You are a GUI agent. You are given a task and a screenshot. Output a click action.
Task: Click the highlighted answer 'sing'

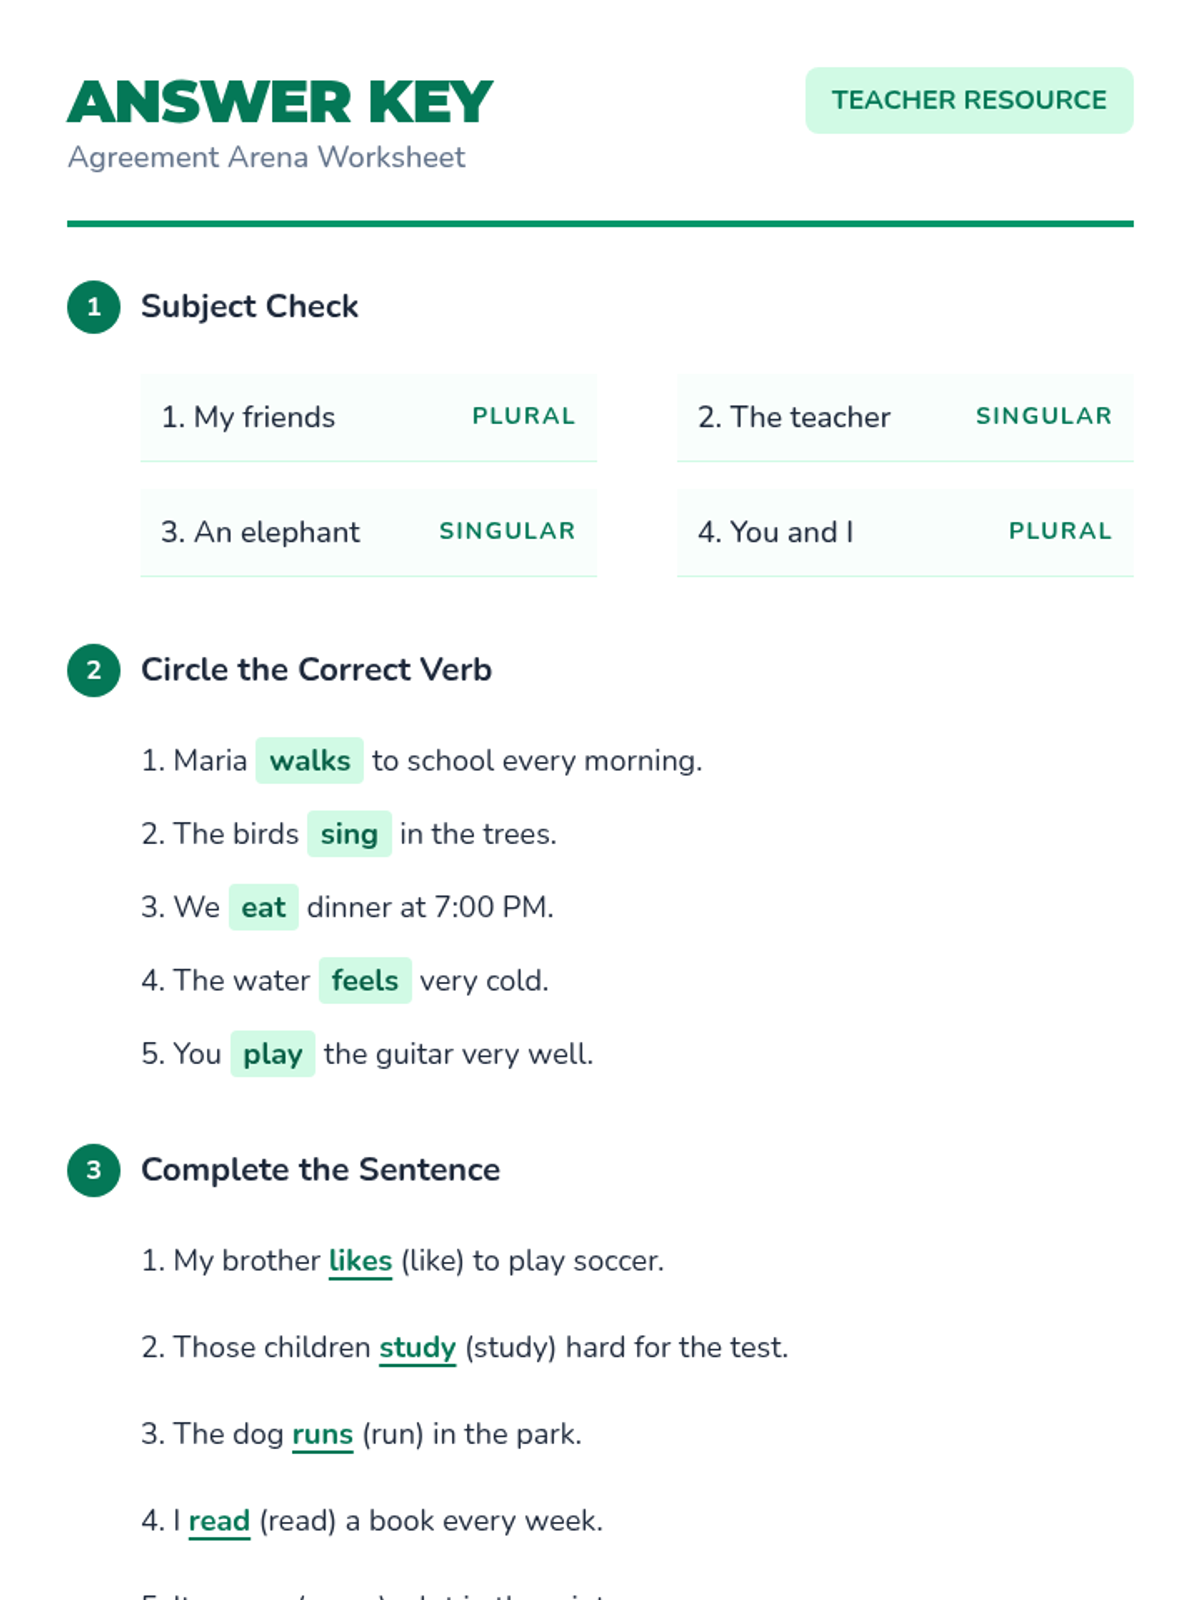pos(349,834)
